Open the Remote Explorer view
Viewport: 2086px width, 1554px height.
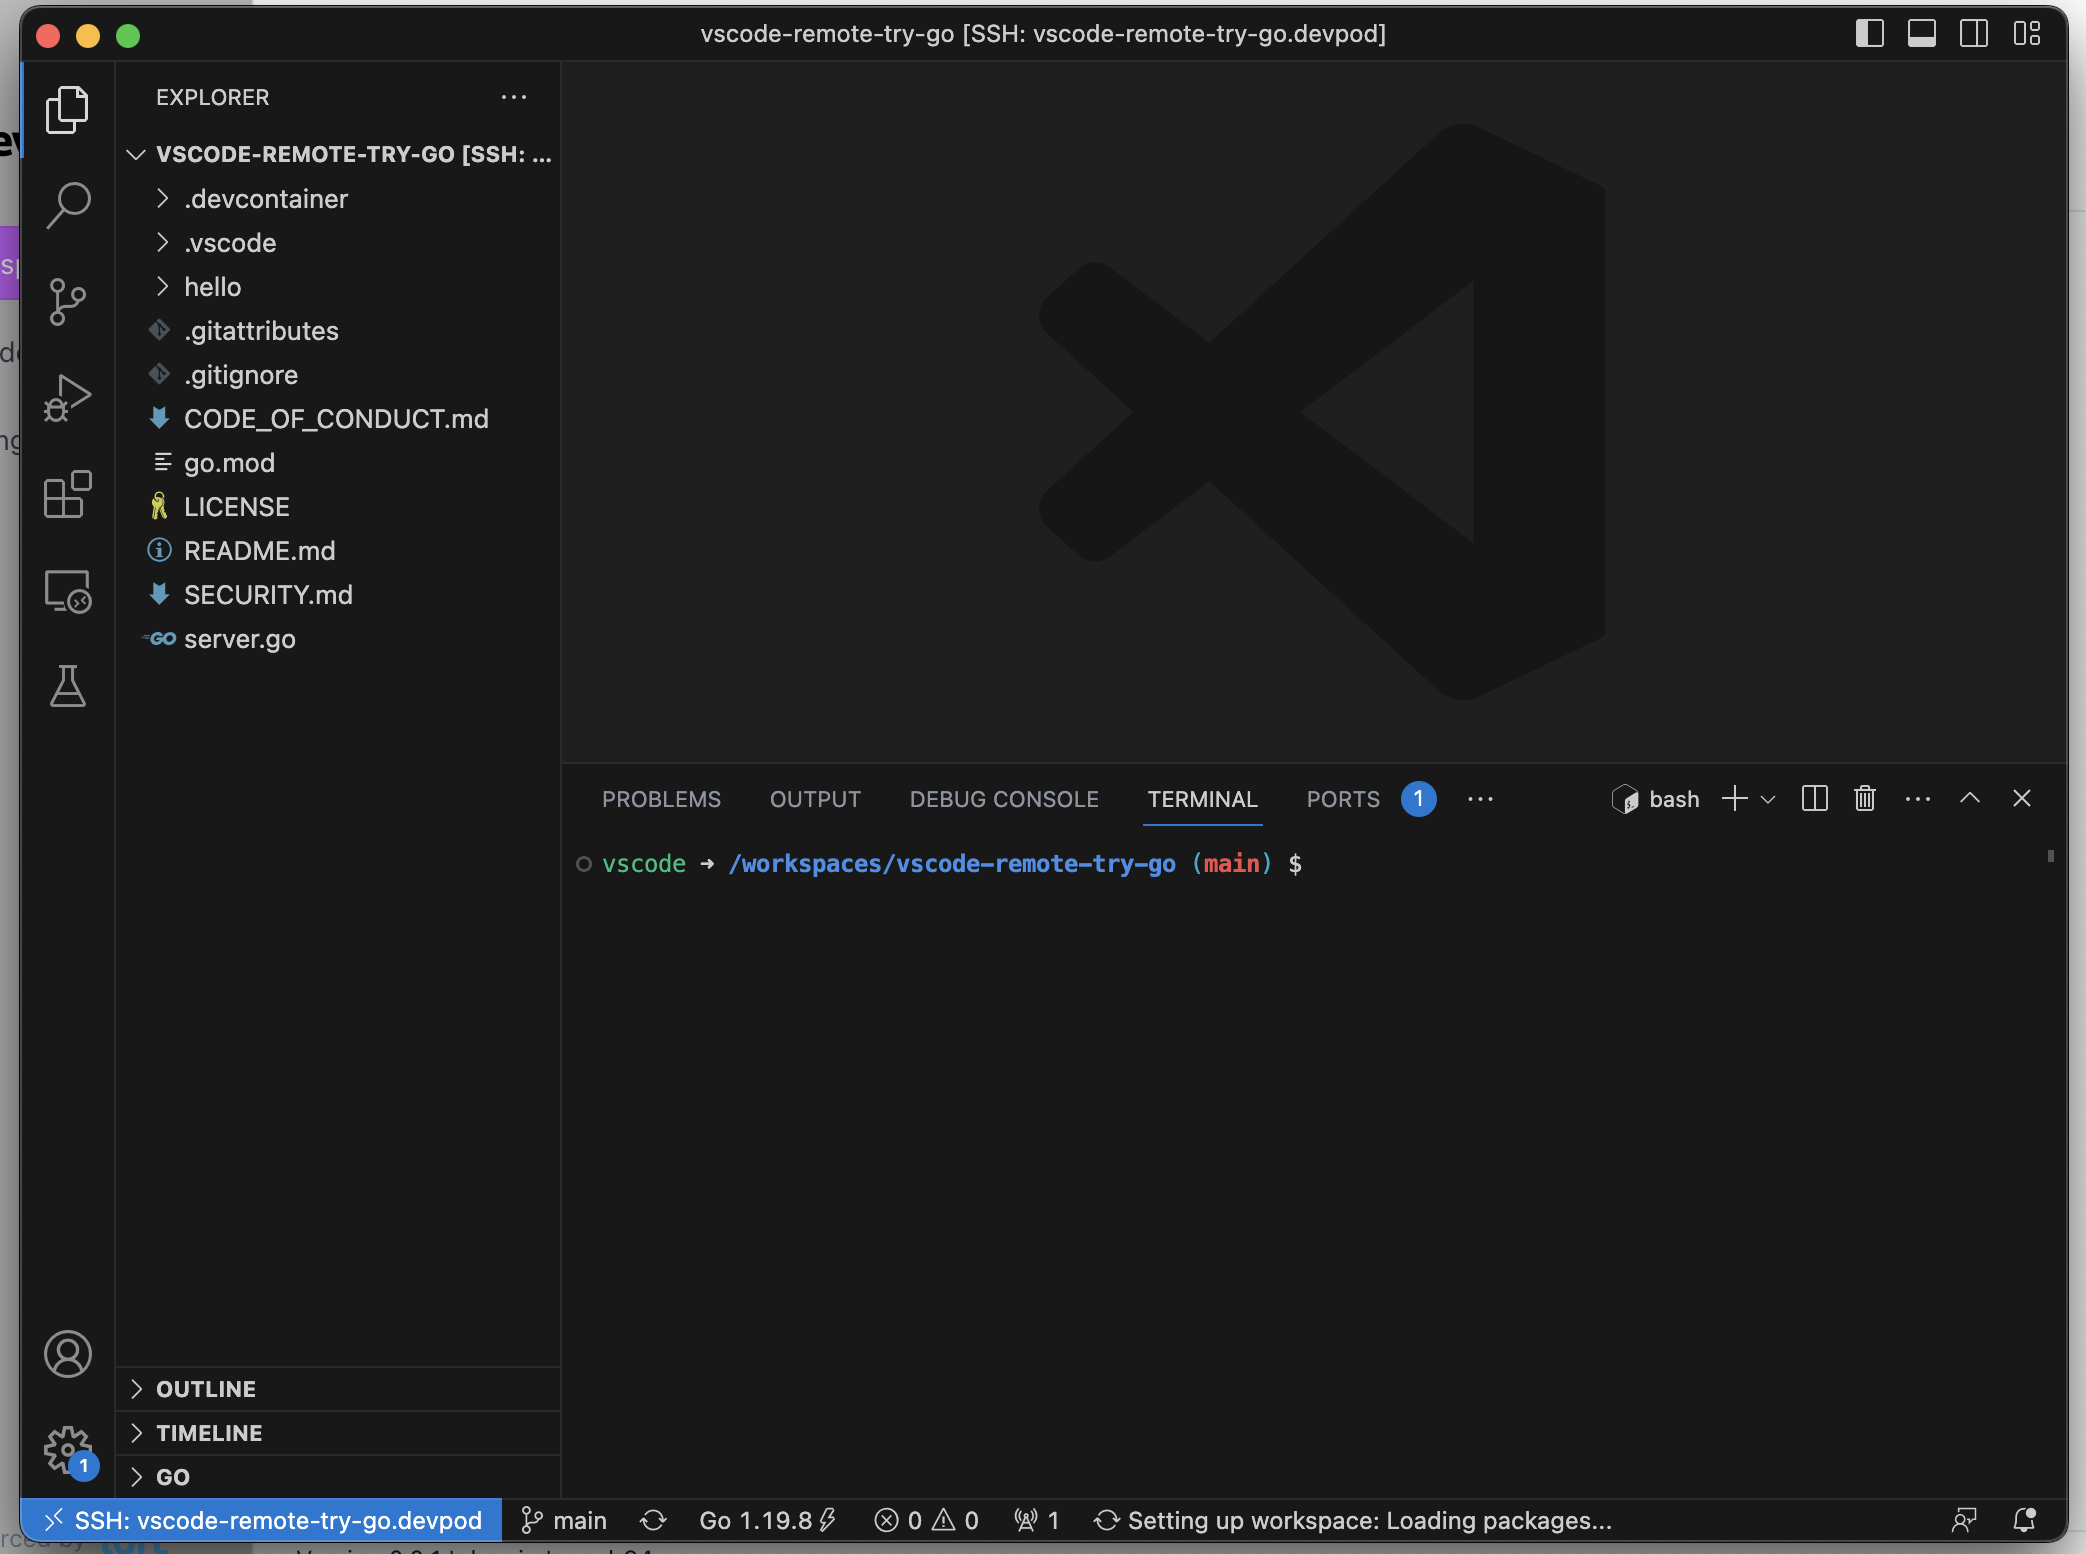pyautogui.click(x=67, y=590)
